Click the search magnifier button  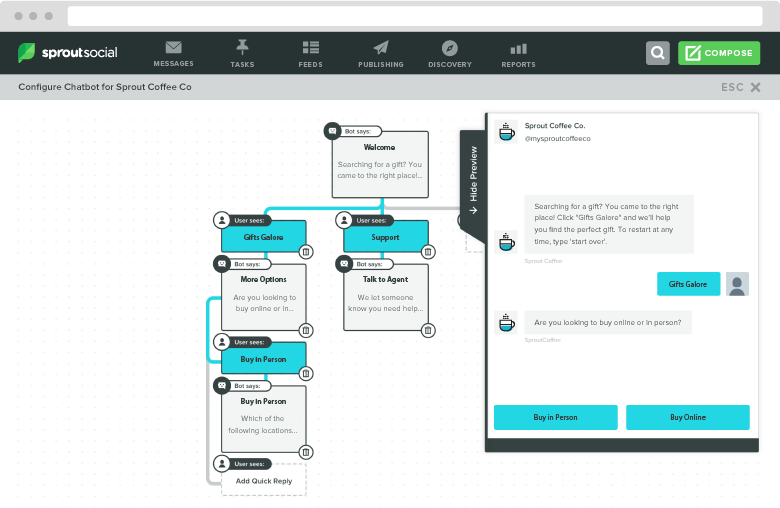tap(658, 53)
